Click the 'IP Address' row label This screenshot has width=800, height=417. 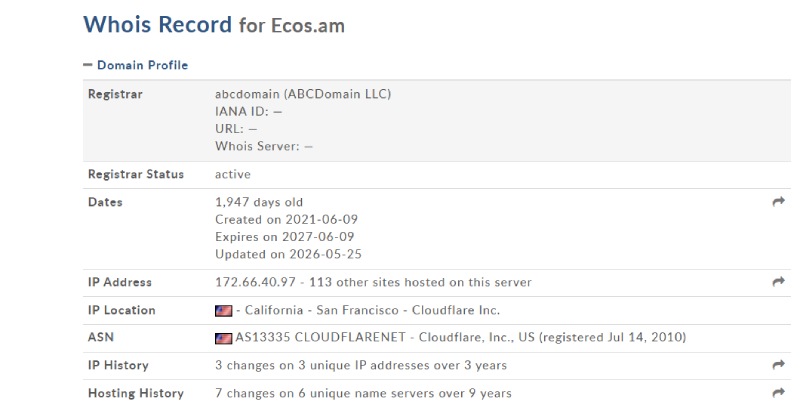click(120, 282)
